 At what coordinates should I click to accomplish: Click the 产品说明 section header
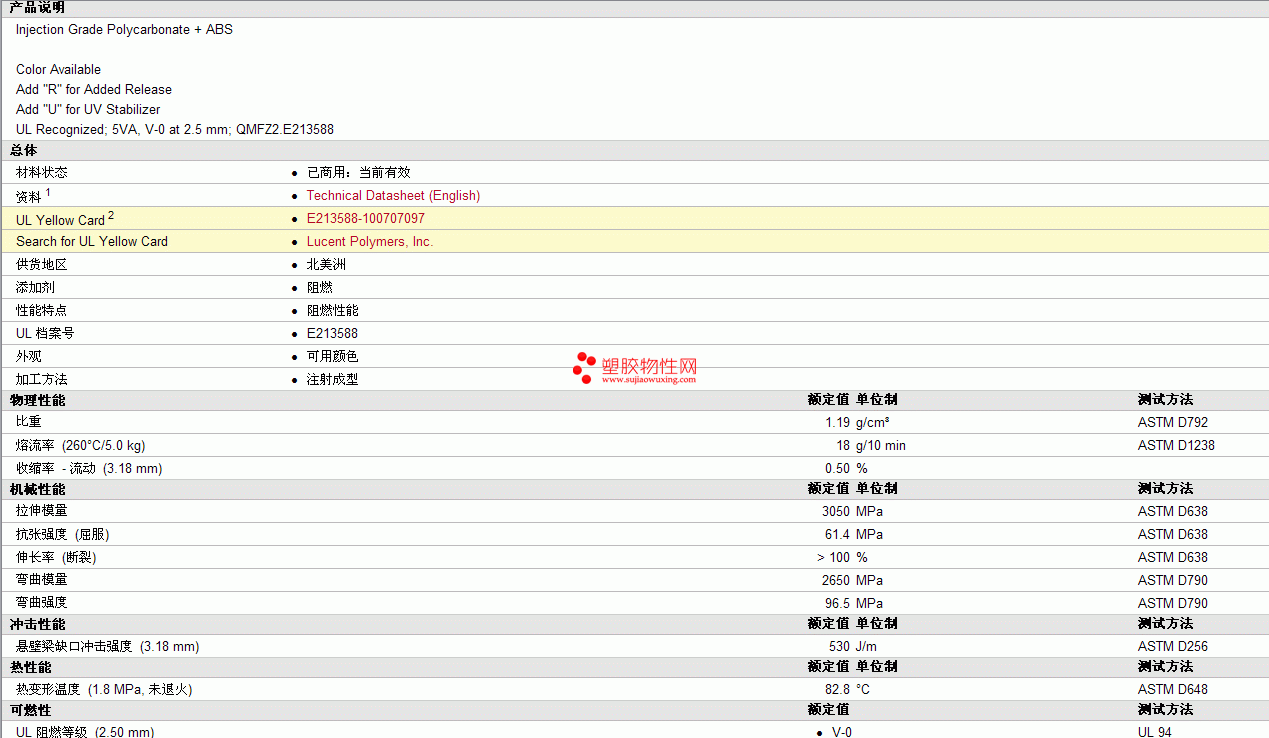(37, 7)
